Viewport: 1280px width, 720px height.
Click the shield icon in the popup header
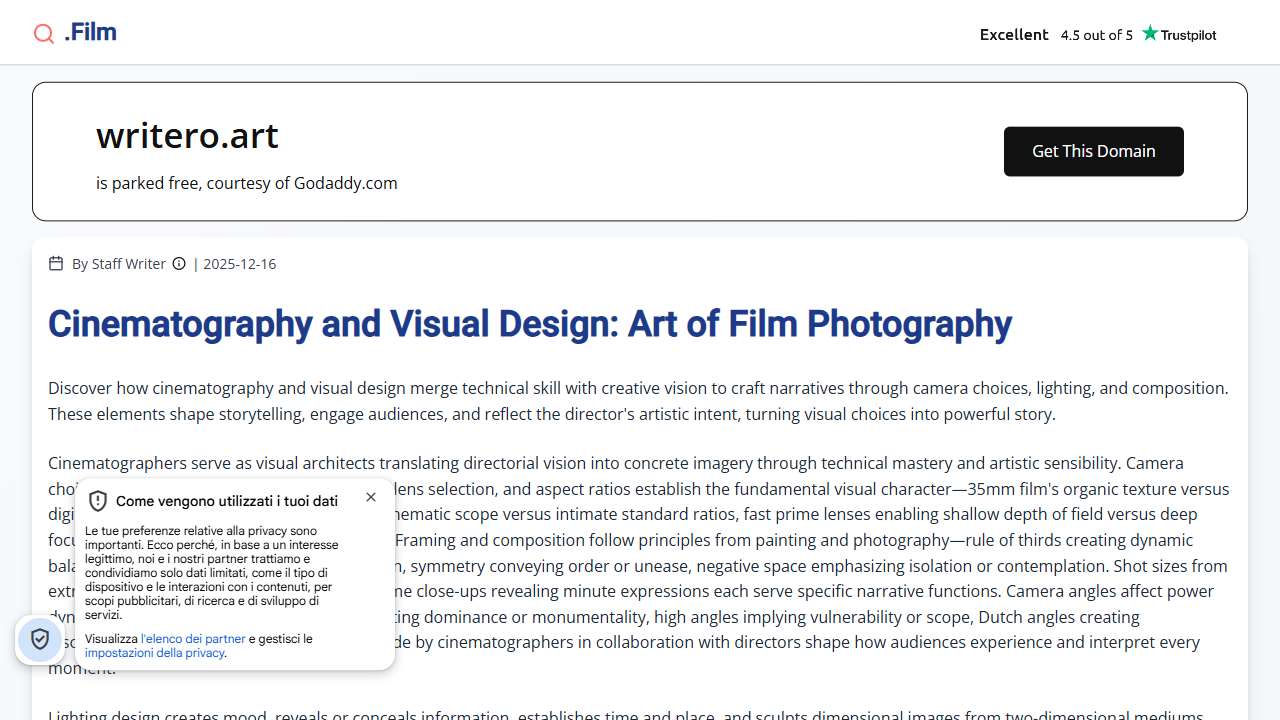click(98, 501)
